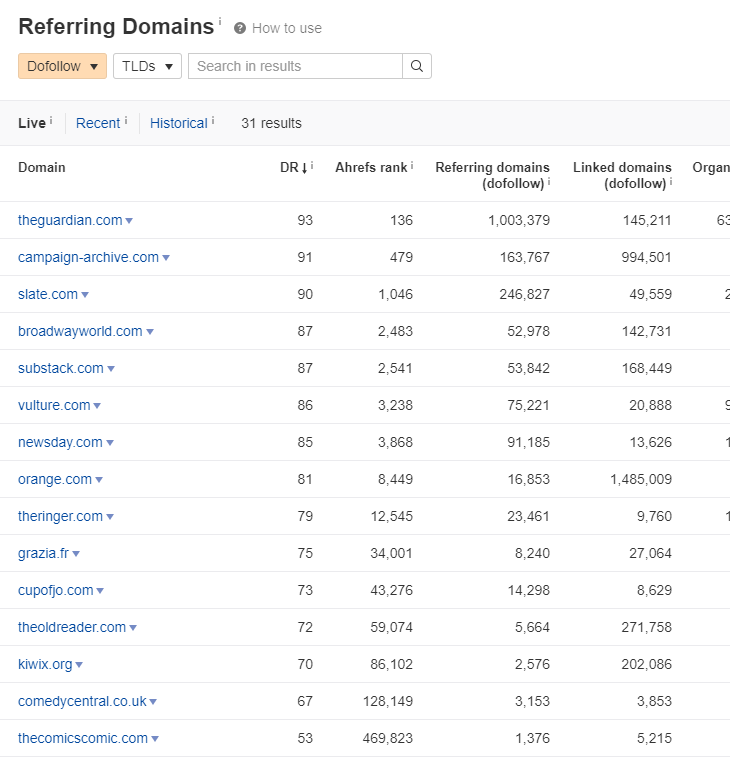This screenshot has width=730, height=760.
Task: Click the 31 results count text
Action: click(271, 123)
